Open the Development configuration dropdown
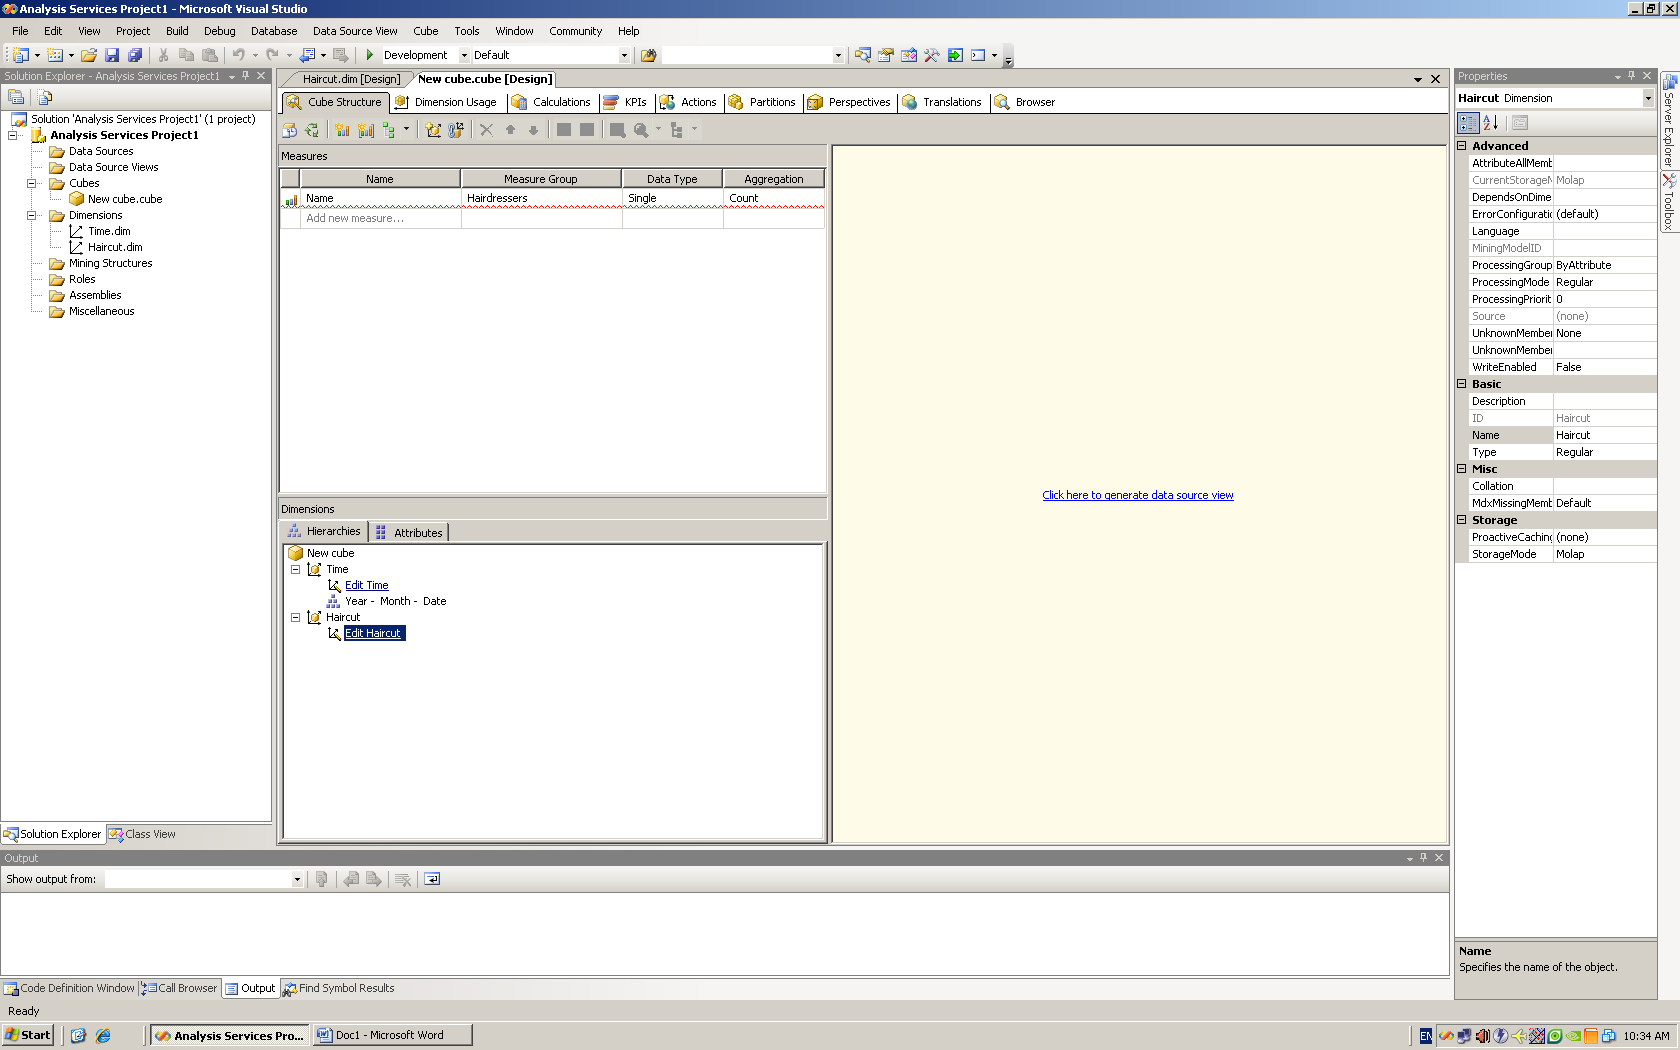This screenshot has width=1680, height=1050. coord(464,55)
